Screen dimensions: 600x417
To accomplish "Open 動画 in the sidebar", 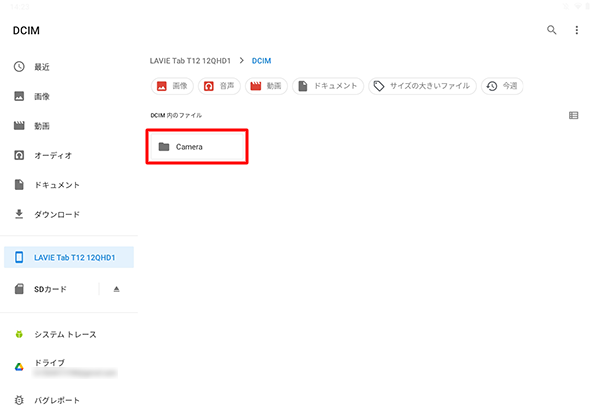I will click(x=69, y=125).
